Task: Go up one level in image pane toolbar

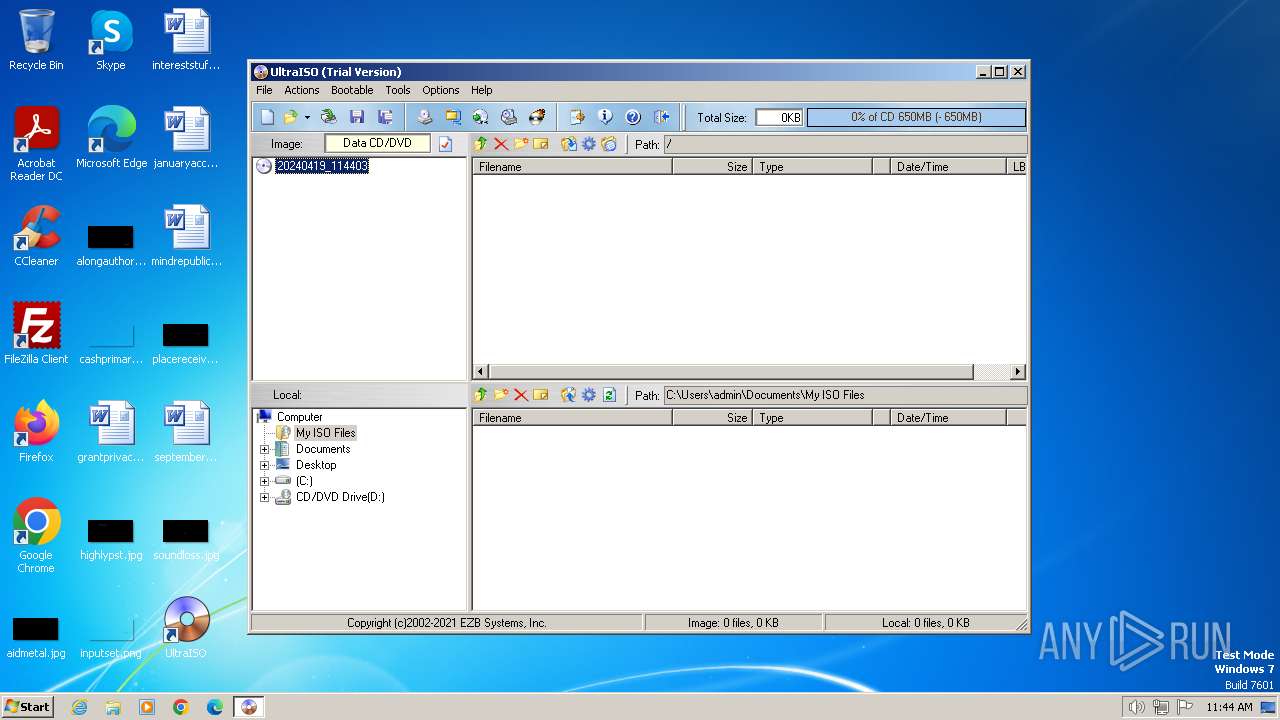Action: click(x=481, y=144)
